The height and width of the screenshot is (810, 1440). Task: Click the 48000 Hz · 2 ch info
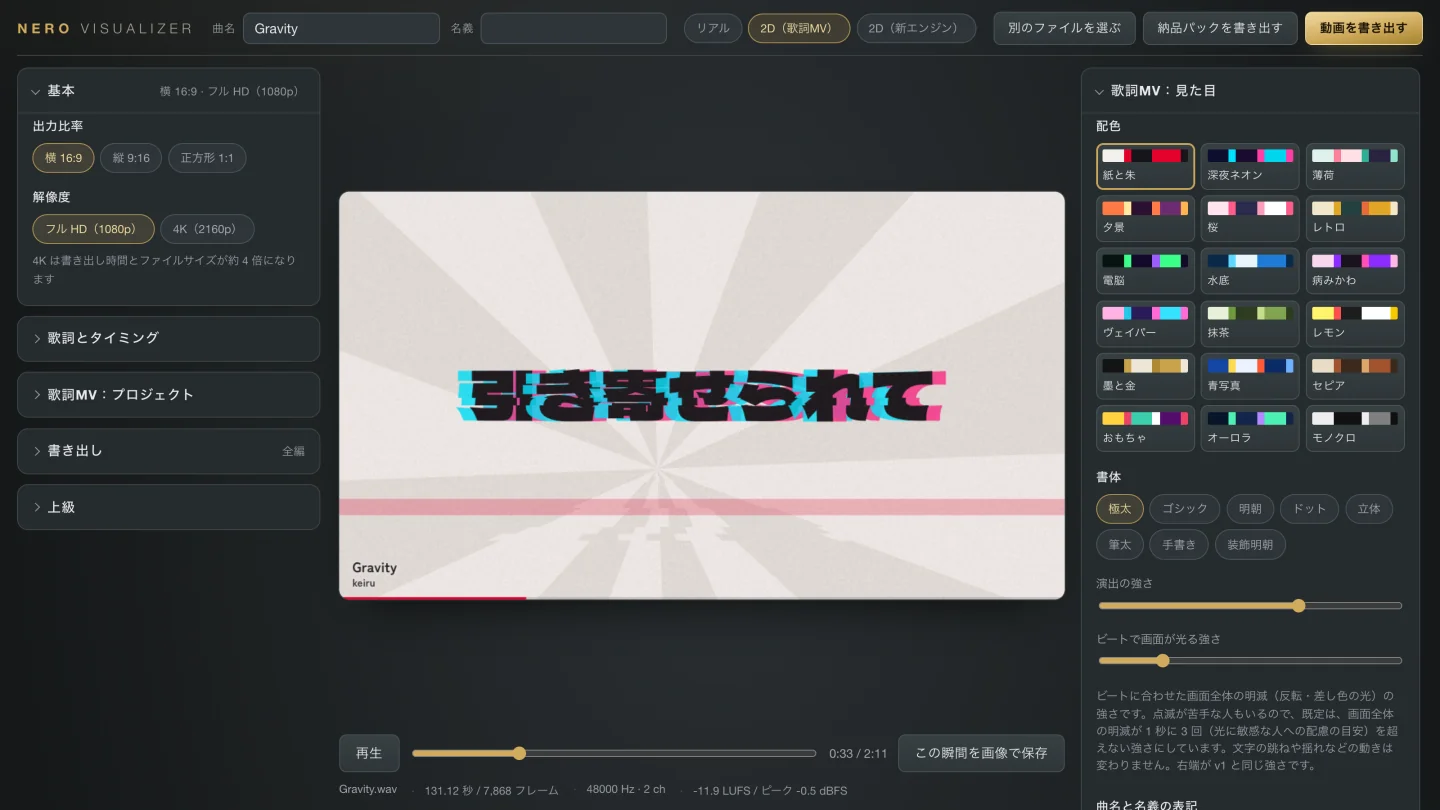[x=626, y=790]
